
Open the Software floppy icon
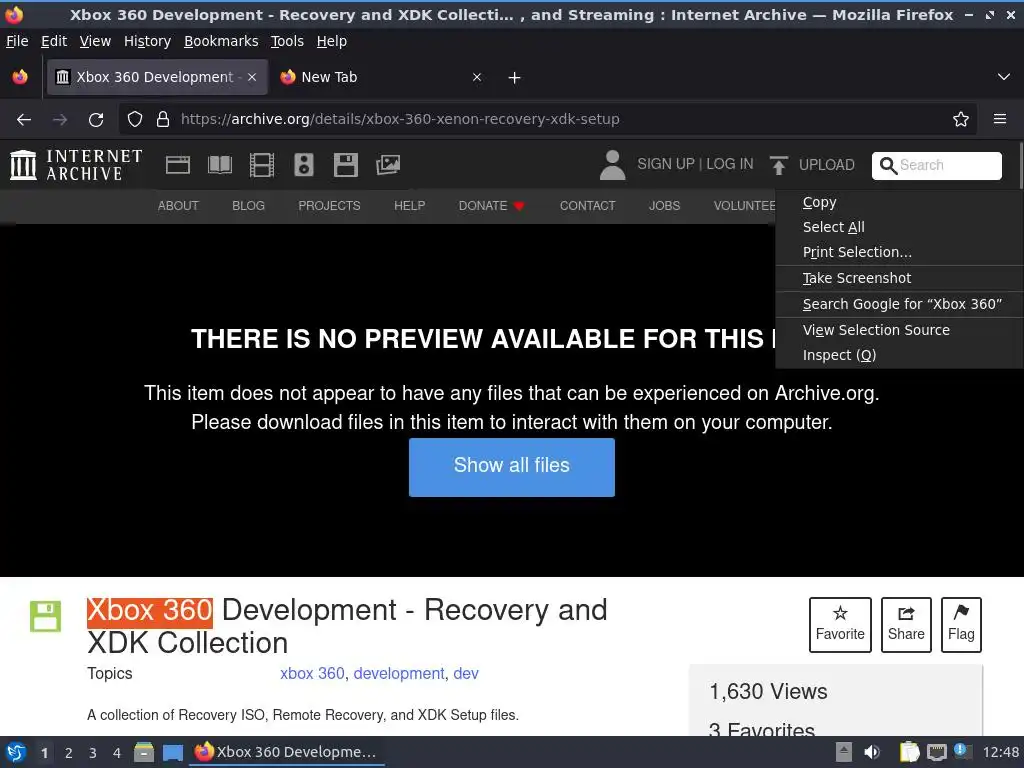point(345,165)
